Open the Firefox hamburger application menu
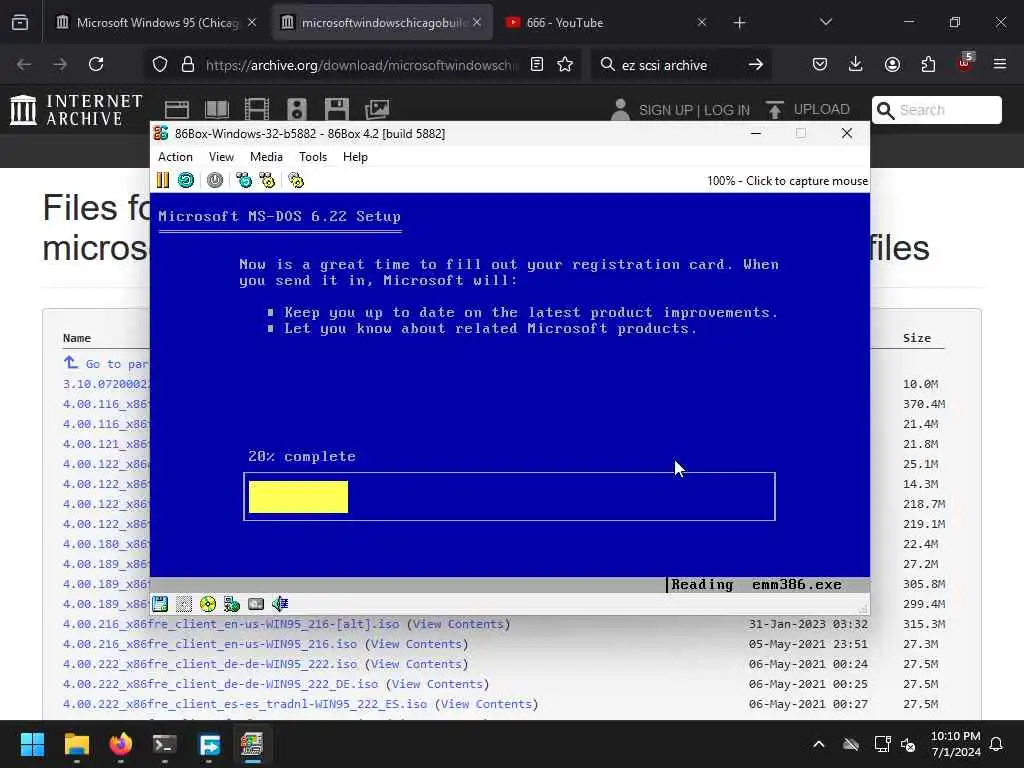1024x768 pixels. coord(1000,64)
